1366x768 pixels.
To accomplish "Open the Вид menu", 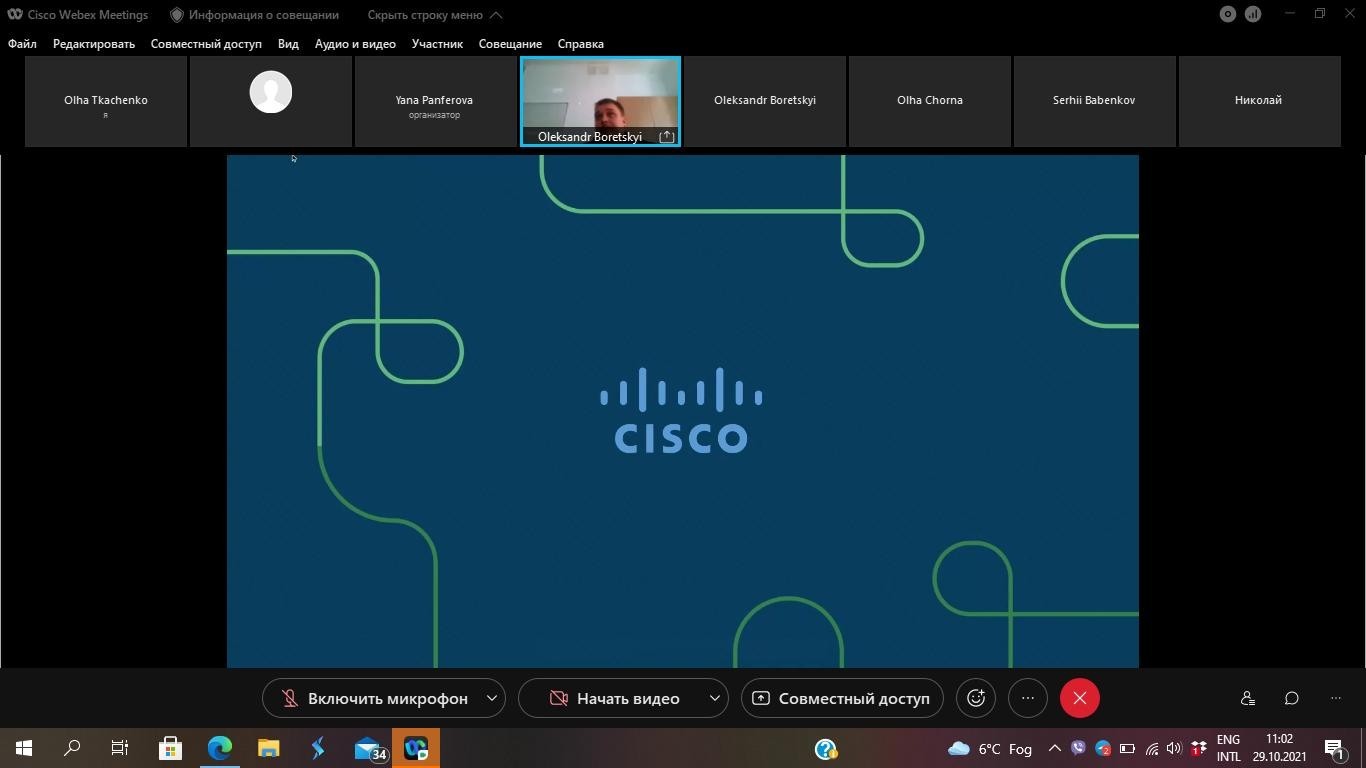I will pos(288,44).
